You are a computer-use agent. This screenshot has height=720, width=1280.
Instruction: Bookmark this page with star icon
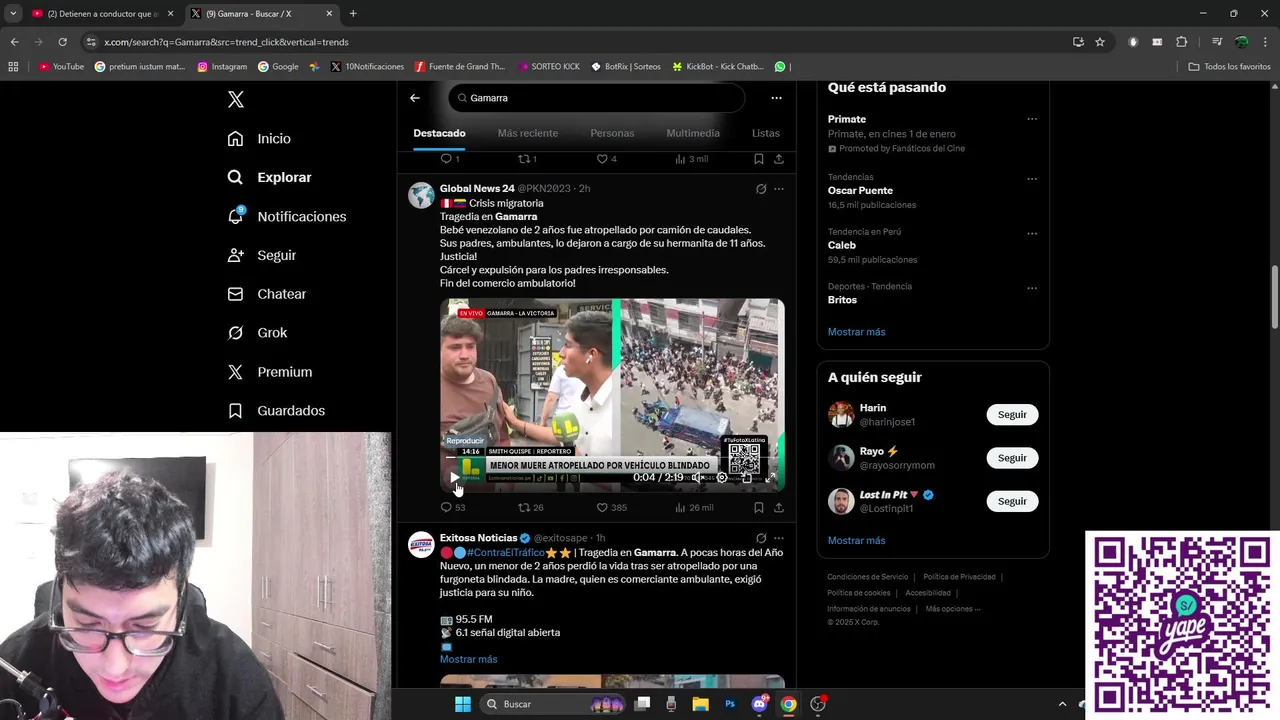click(x=1100, y=42)
